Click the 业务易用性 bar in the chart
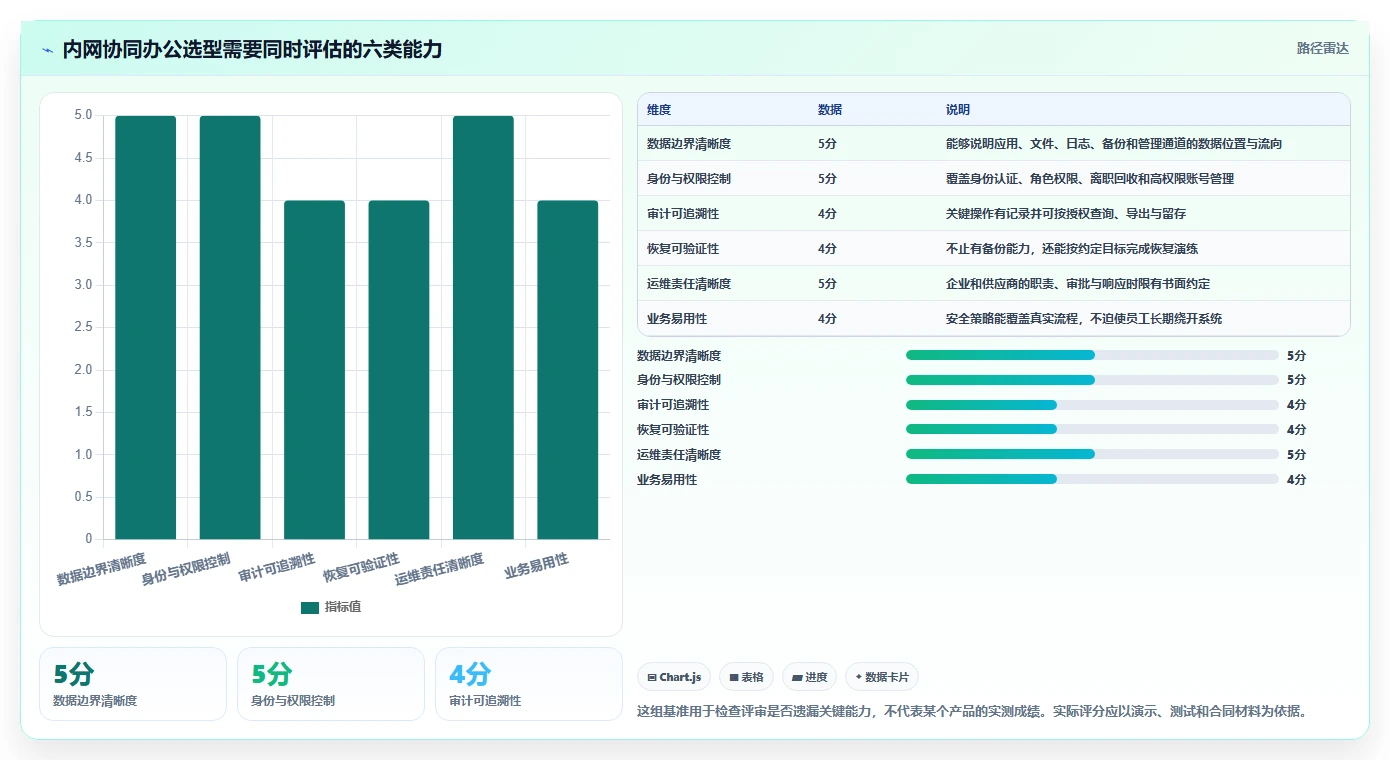The width and height of the screenshot is (1390, 760). point(567,370)
